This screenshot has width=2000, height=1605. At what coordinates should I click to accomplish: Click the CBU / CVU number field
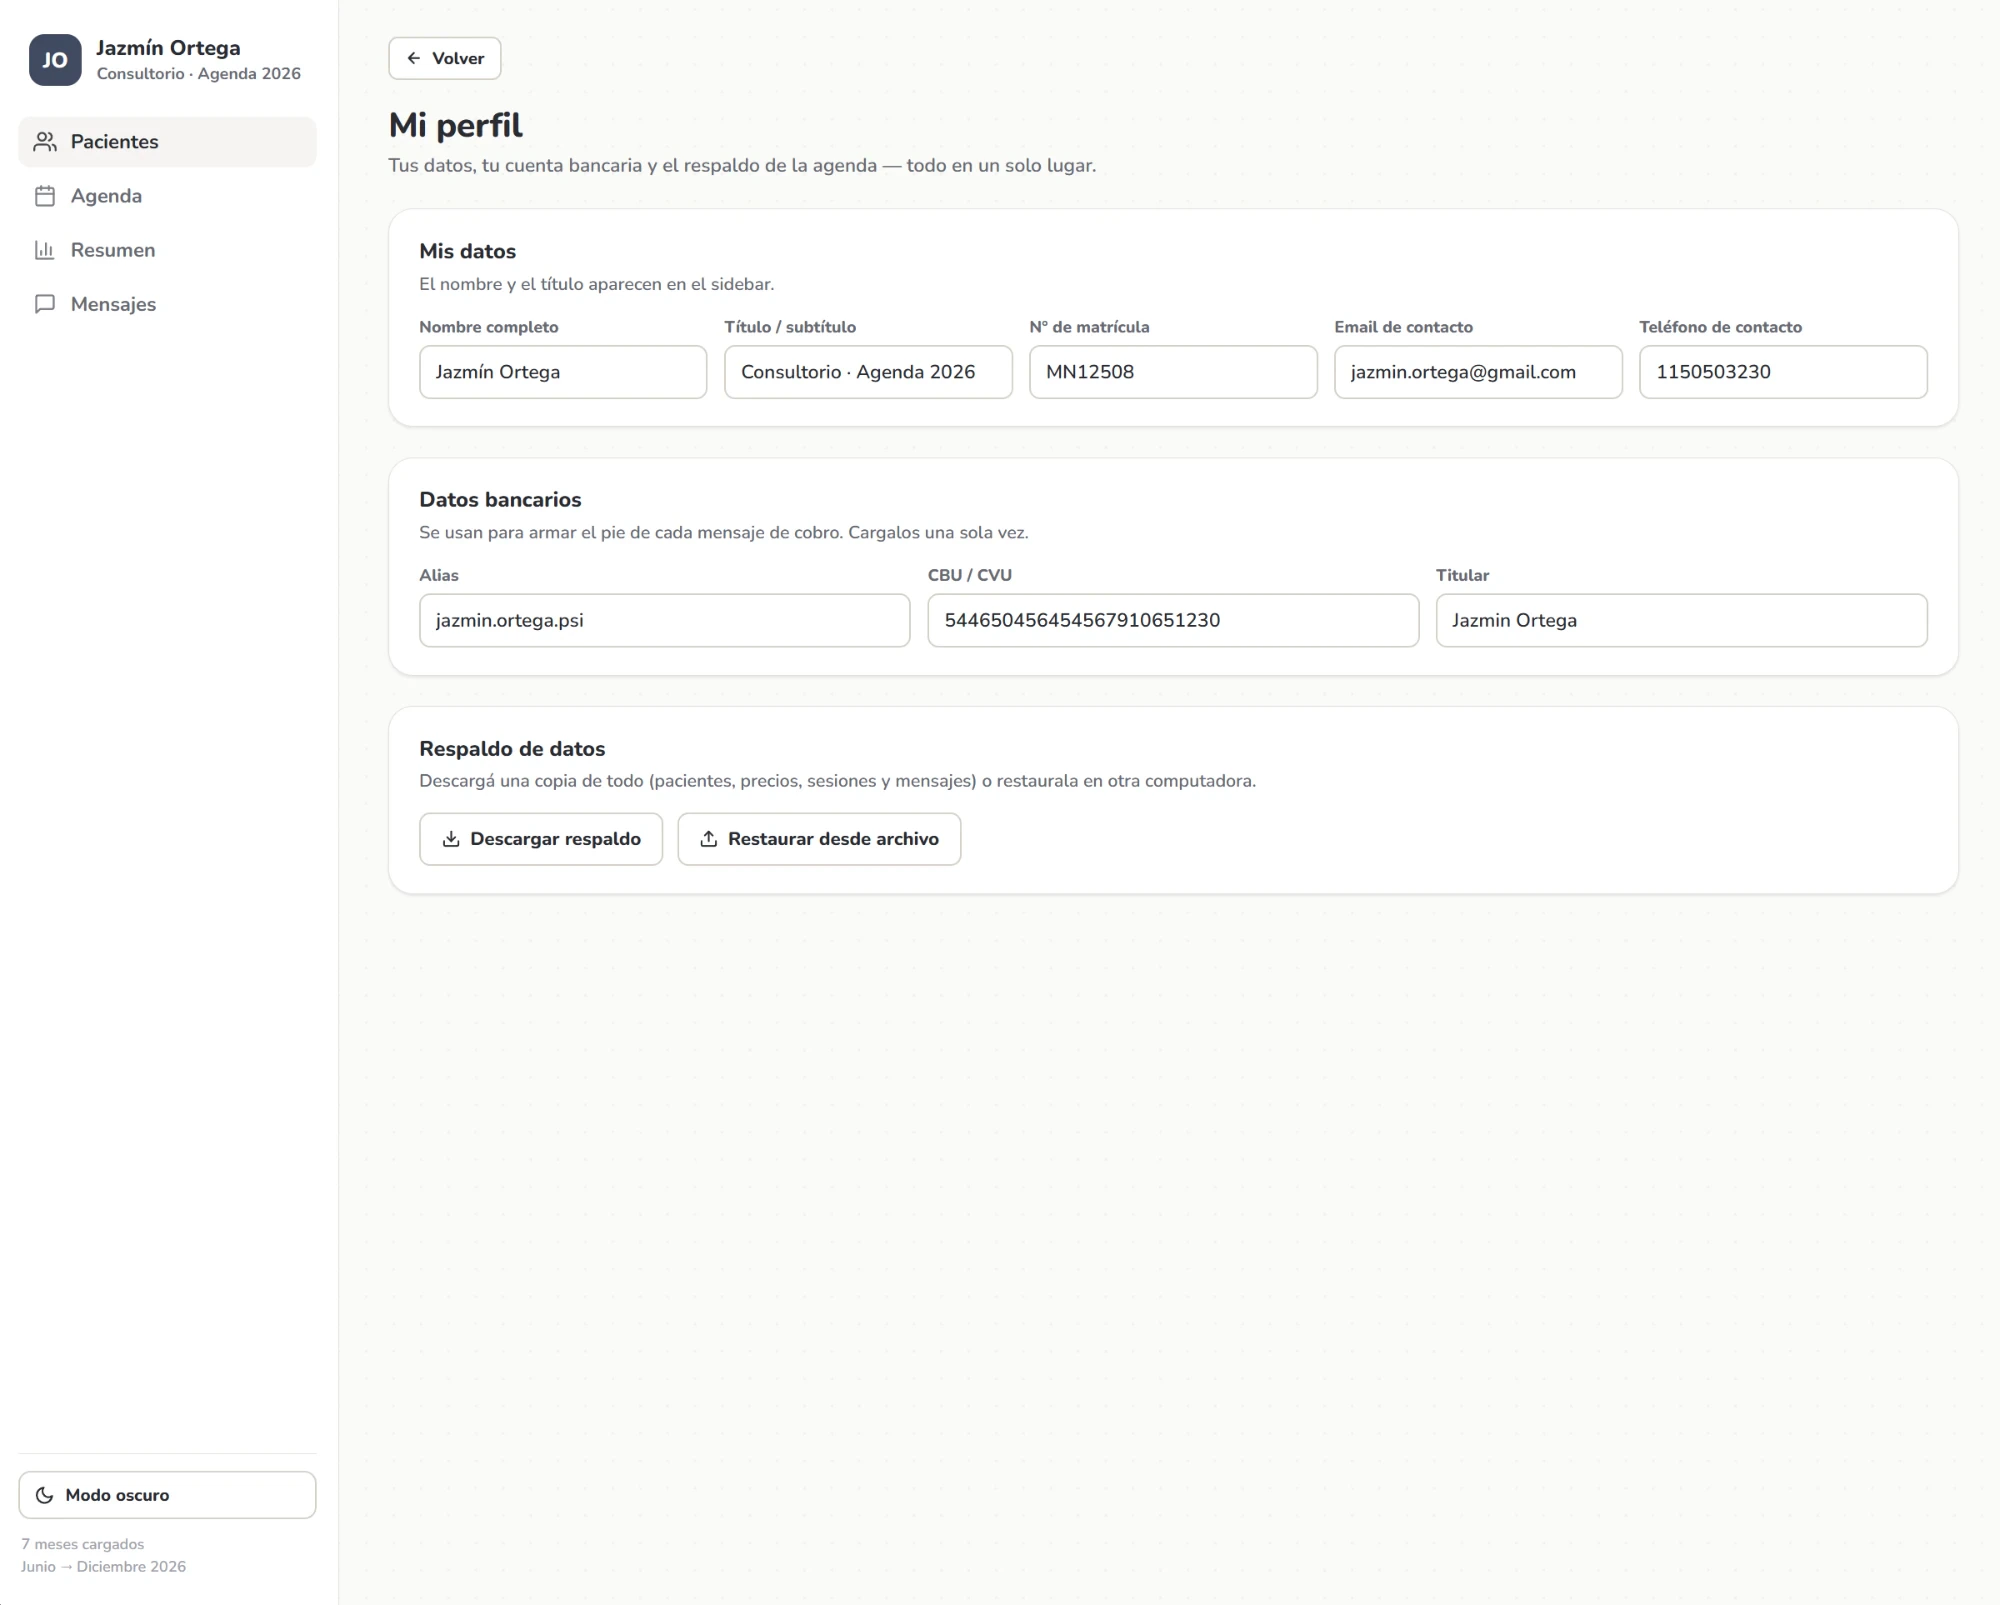point(1173,621)
